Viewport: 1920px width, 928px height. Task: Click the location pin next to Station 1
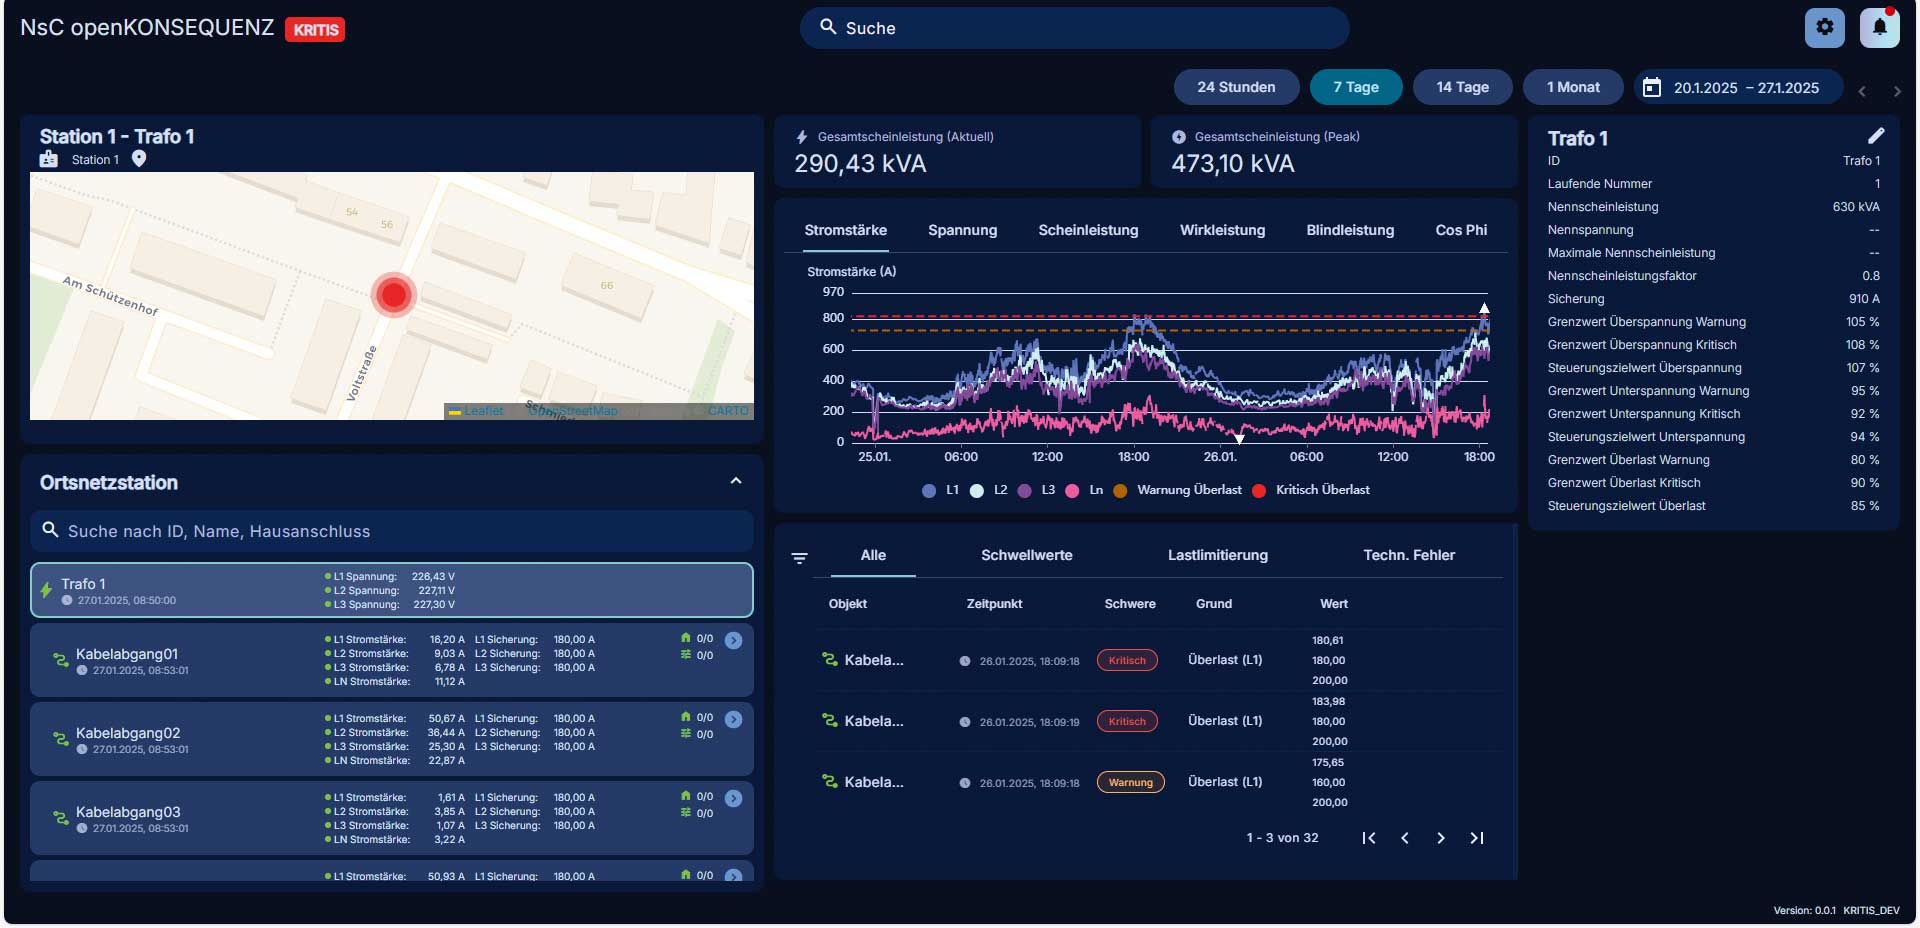coord(139,159)
